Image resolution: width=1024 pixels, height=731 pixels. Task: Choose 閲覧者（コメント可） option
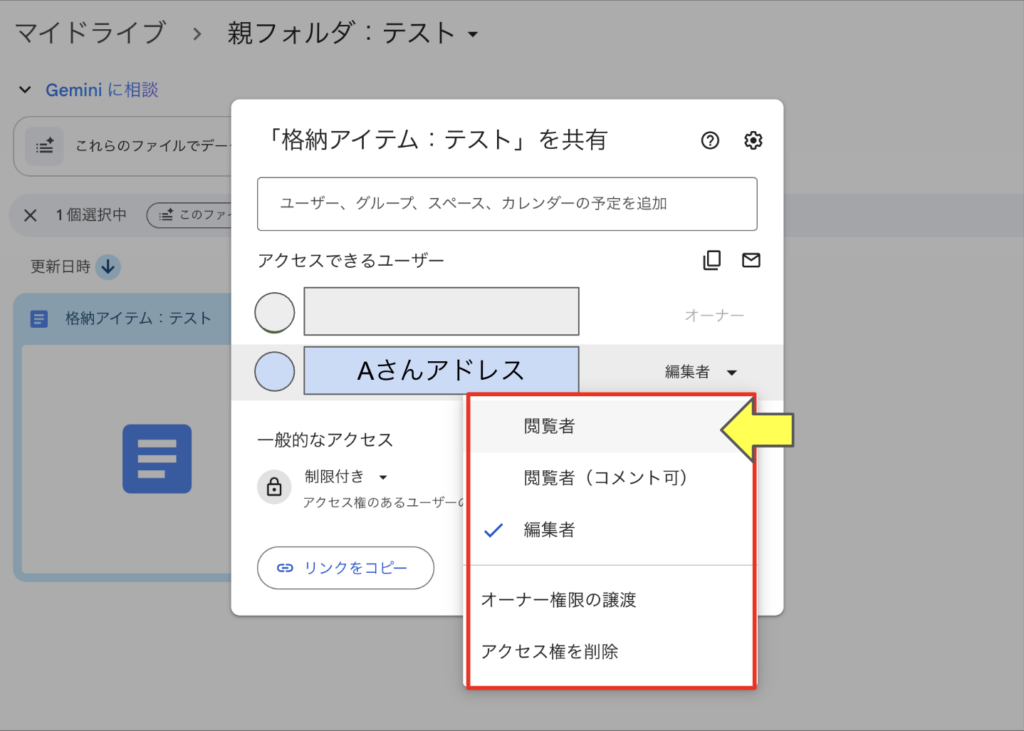(607, 478)
